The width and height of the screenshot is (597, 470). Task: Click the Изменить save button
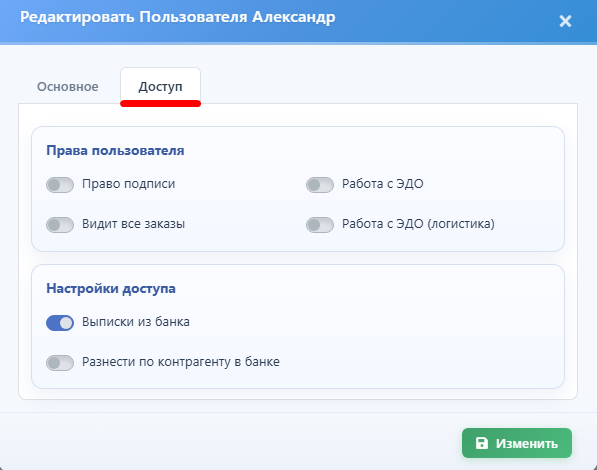point(517,443)
